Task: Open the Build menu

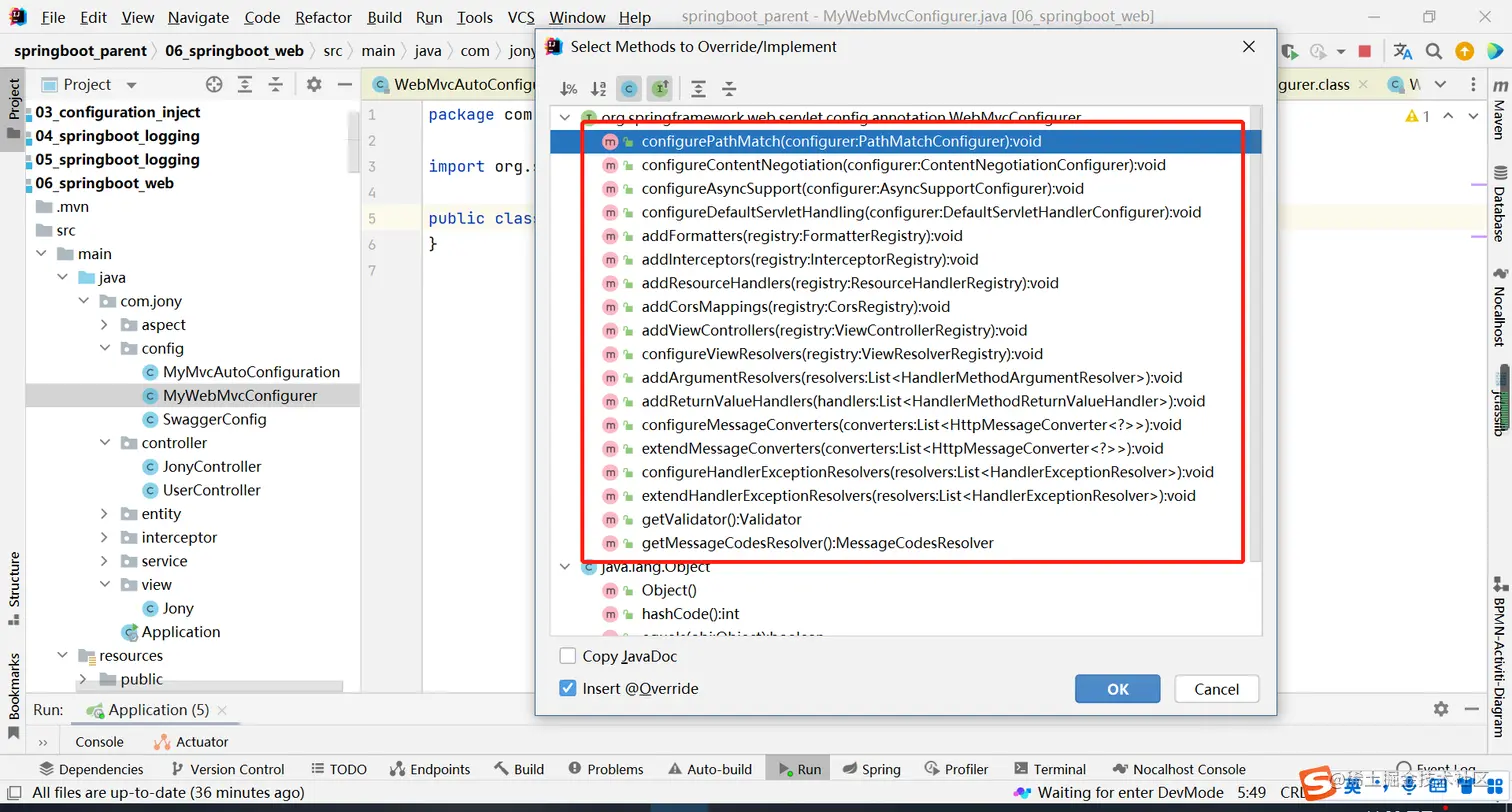Action: (385, 17)
